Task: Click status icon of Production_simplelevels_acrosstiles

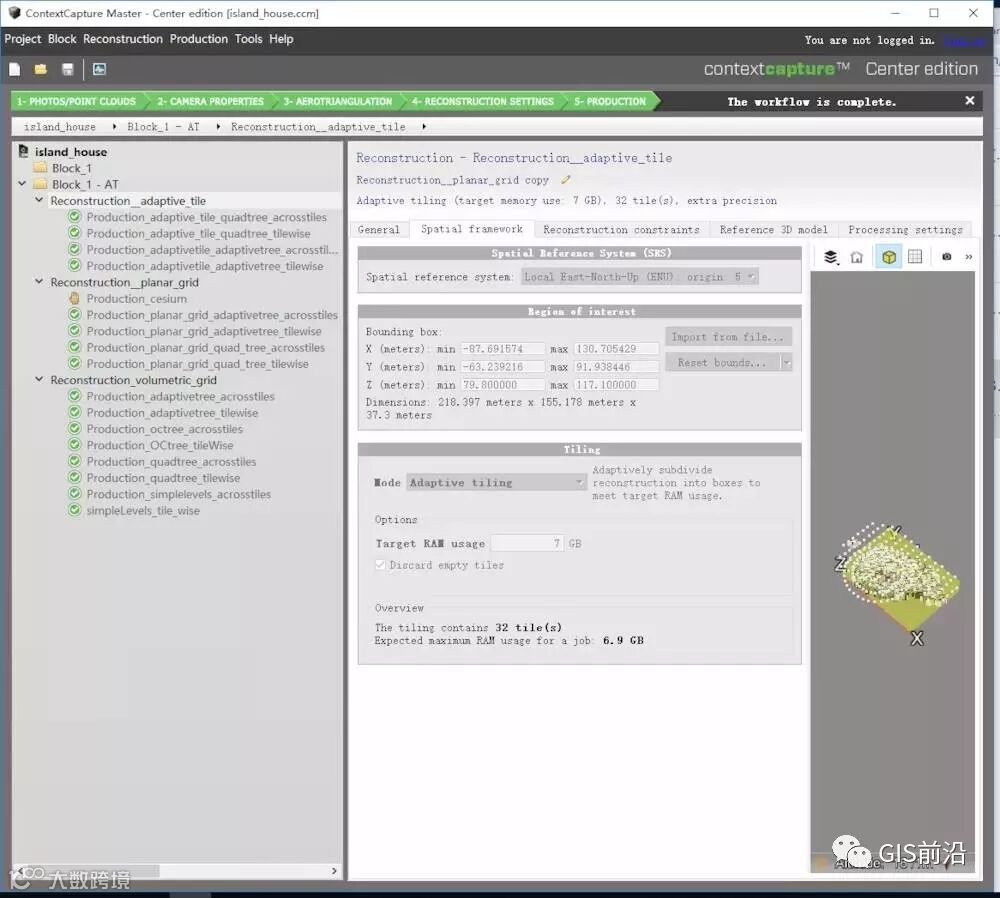Action: pos(75,494)
